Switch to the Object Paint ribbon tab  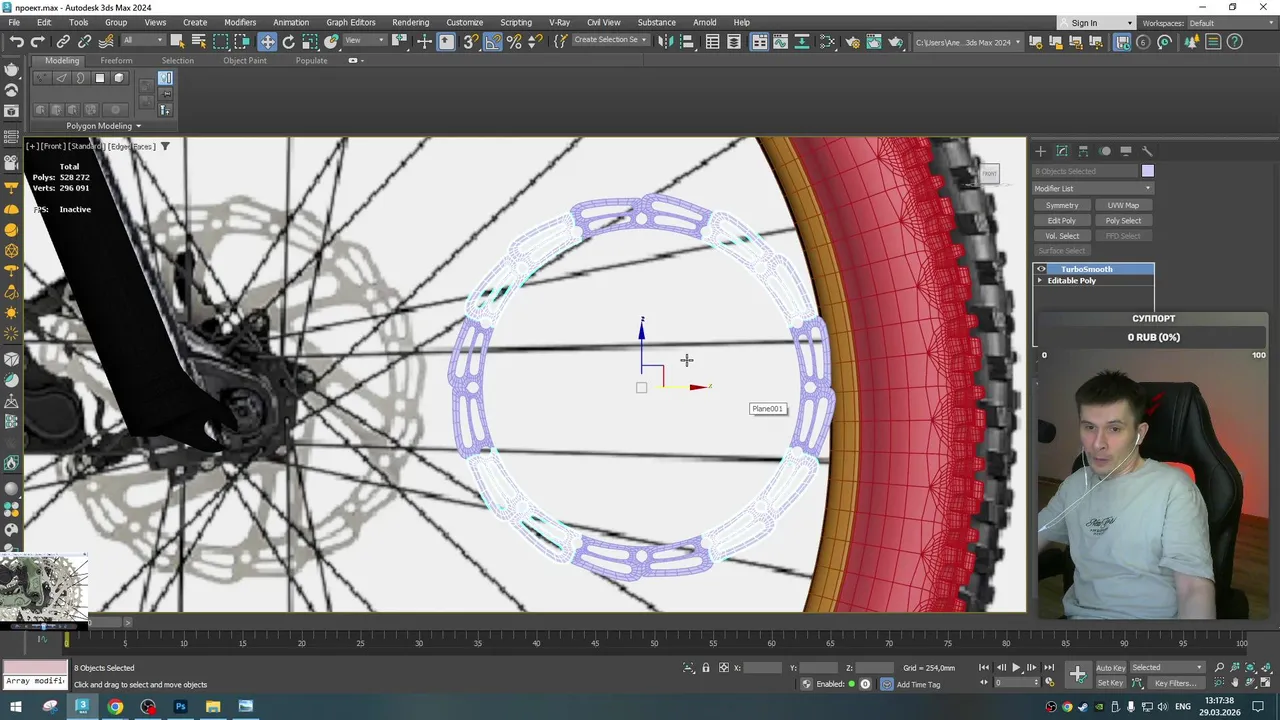tap(244, 60)
